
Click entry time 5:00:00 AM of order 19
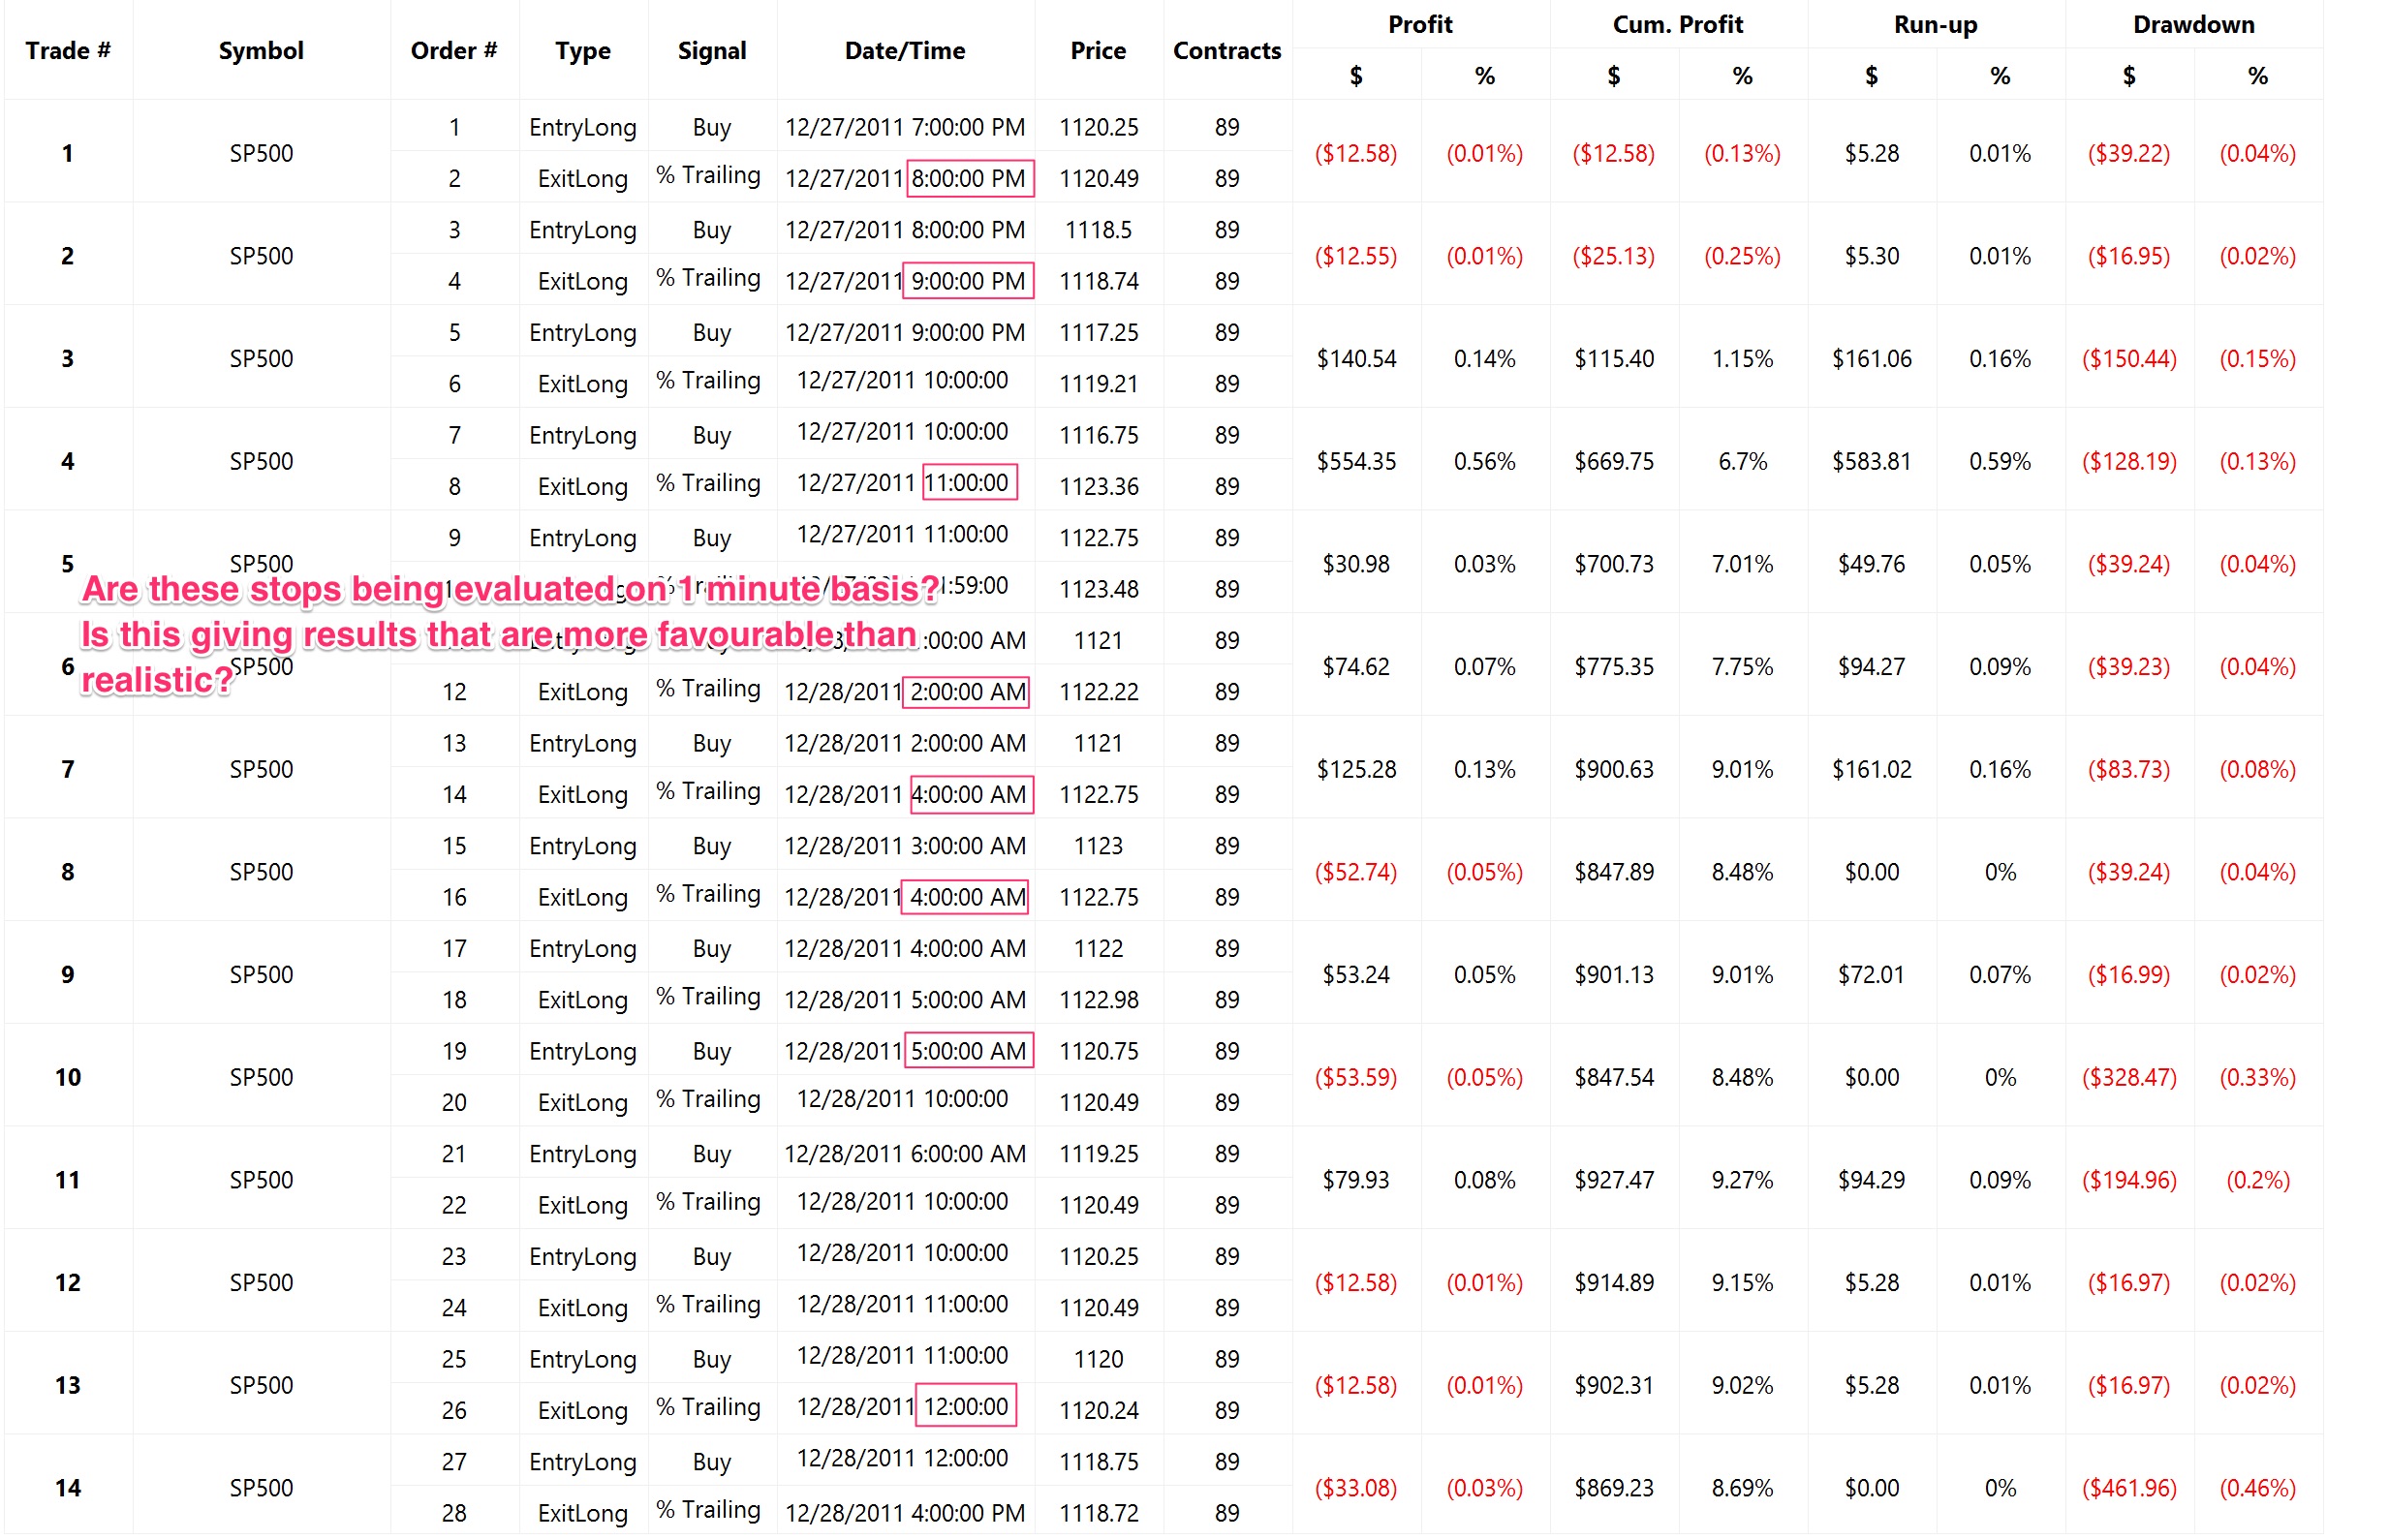(x=969, y=1052)
